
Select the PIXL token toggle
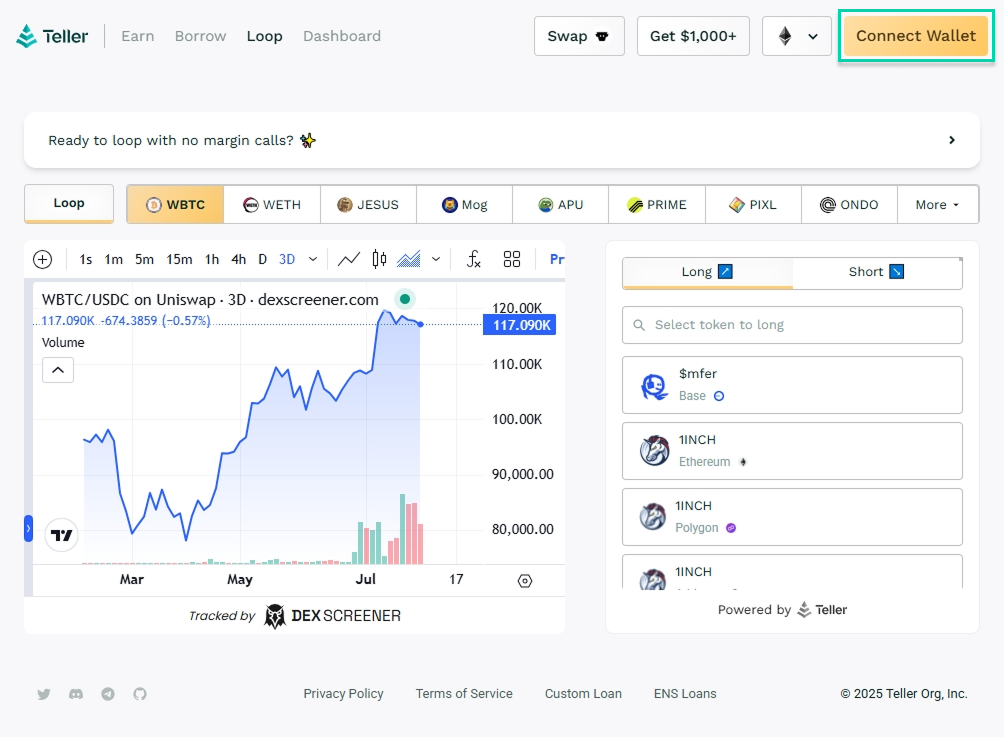753,205
